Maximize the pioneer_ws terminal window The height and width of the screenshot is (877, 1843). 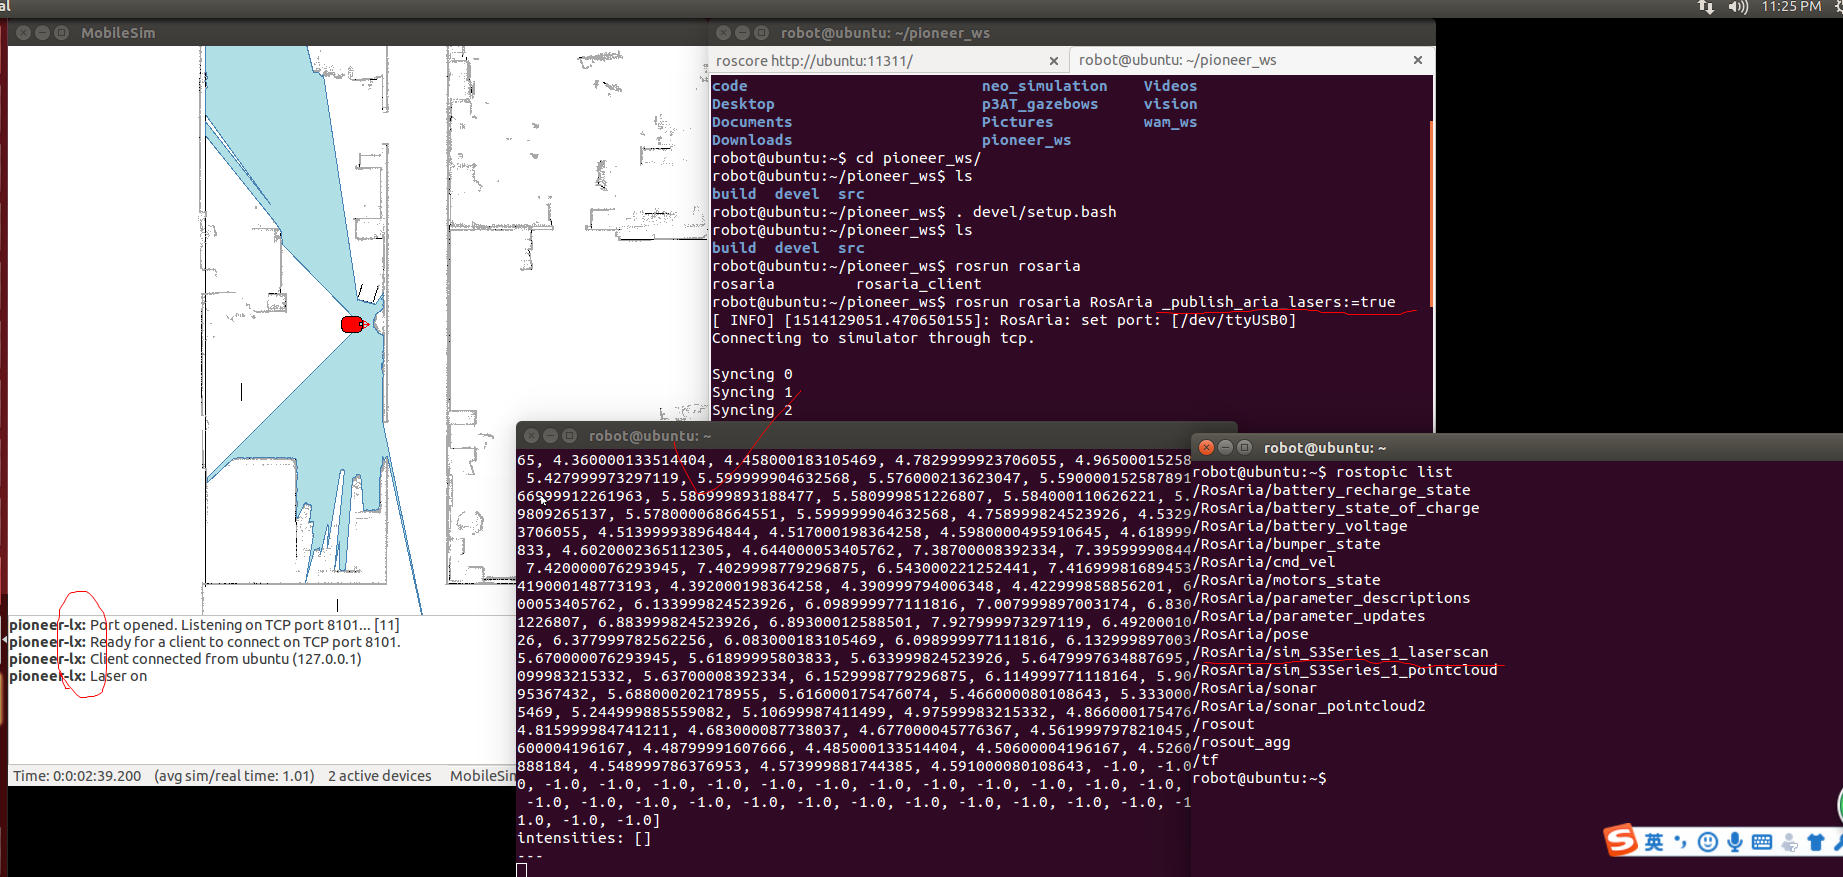pos(761,33)
